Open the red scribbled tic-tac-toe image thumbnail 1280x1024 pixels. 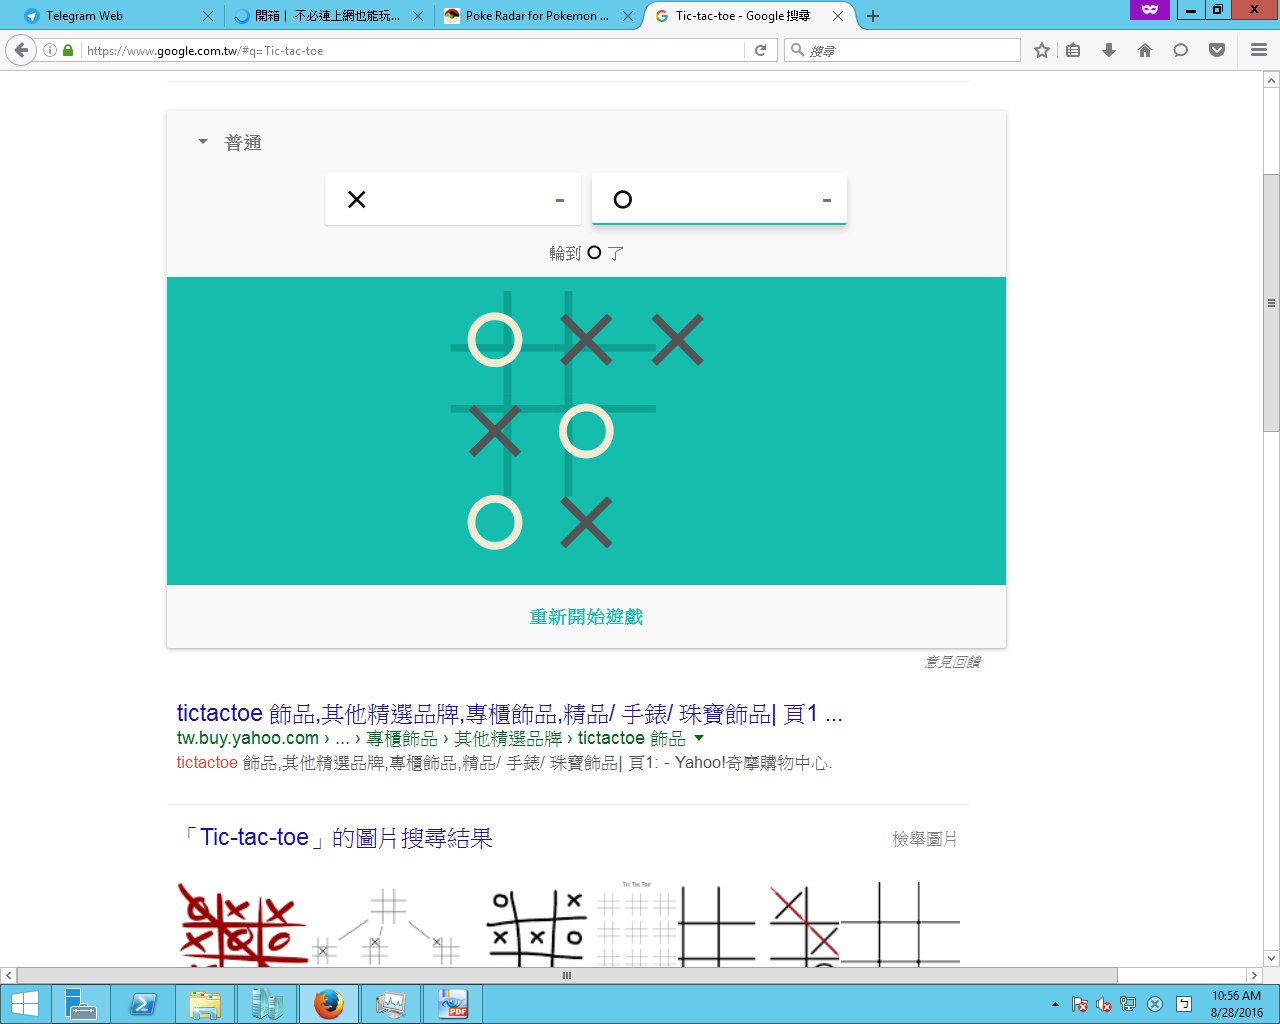[242, 924]
